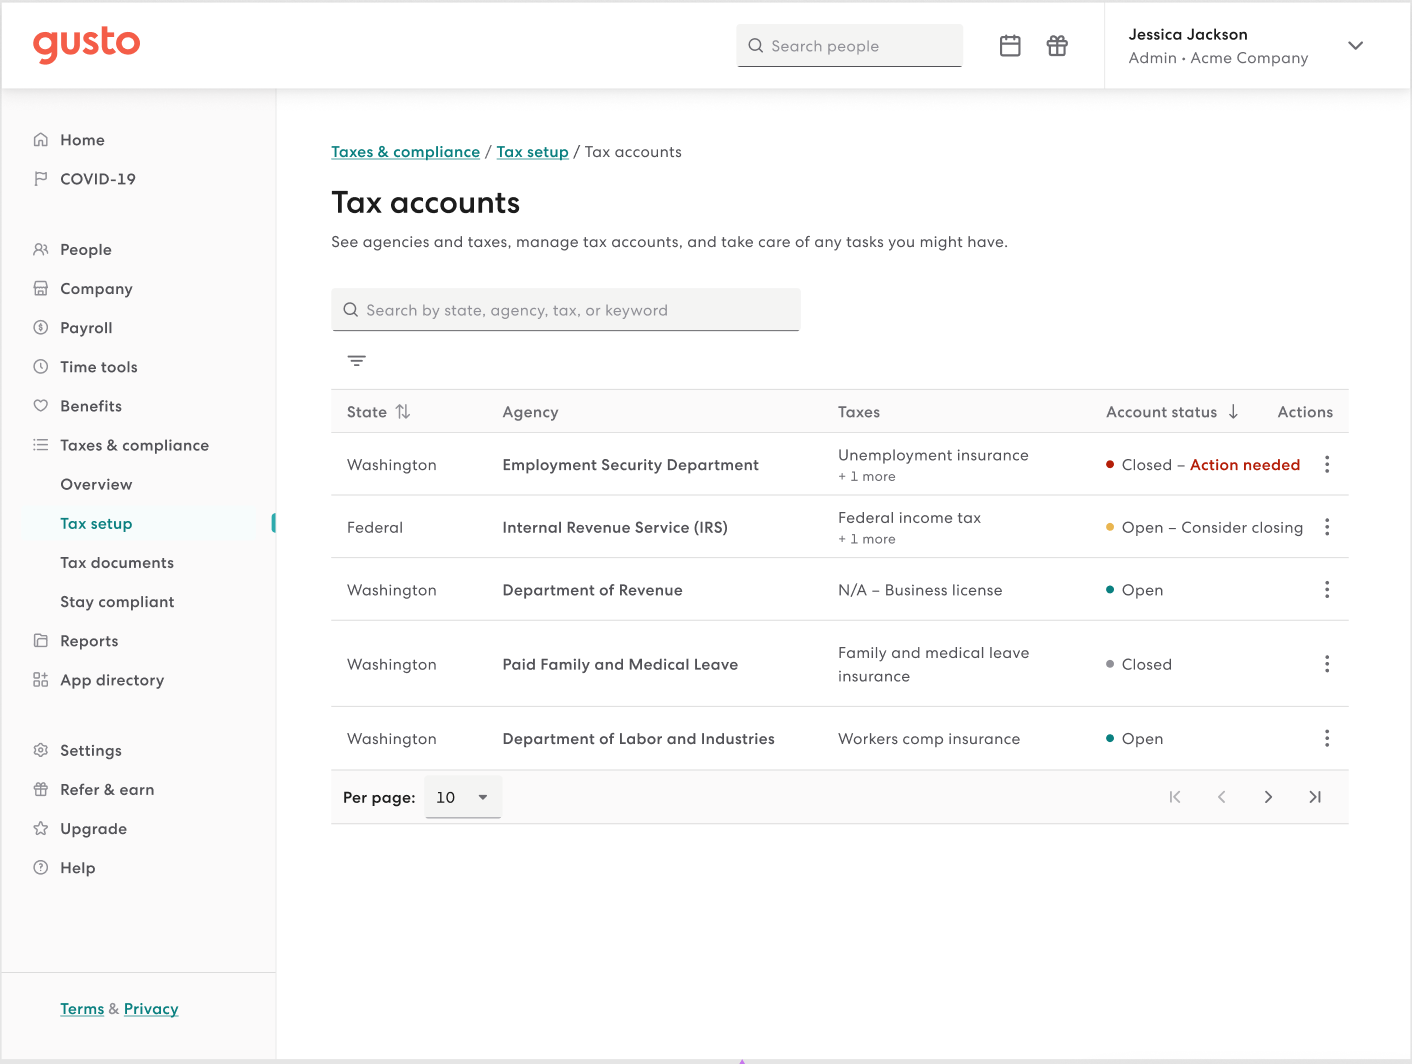This screenshot has height=1064, width=1412.
Task: Focus search by state, agency, tax field
Action: 566,310
